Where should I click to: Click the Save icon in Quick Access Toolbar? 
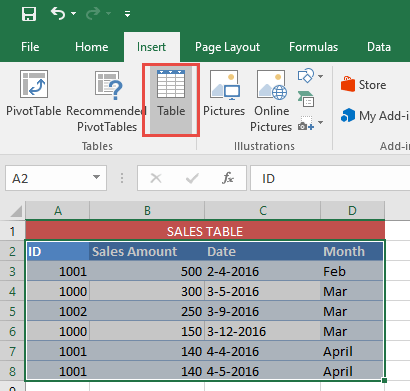(29, 14)
